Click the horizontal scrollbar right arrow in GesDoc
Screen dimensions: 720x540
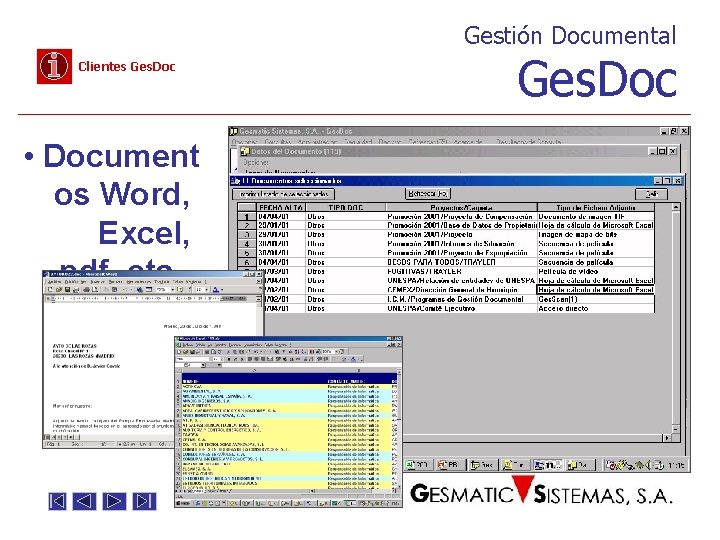pos(667,438)
